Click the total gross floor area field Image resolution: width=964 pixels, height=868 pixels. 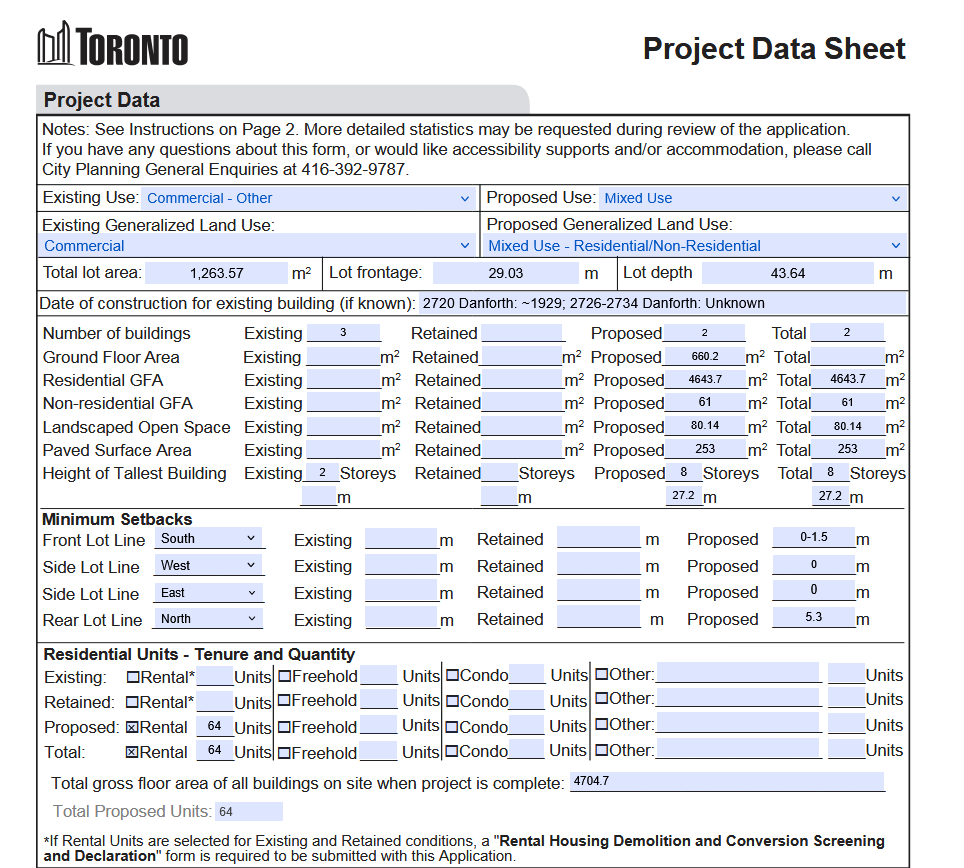[726, 782]
